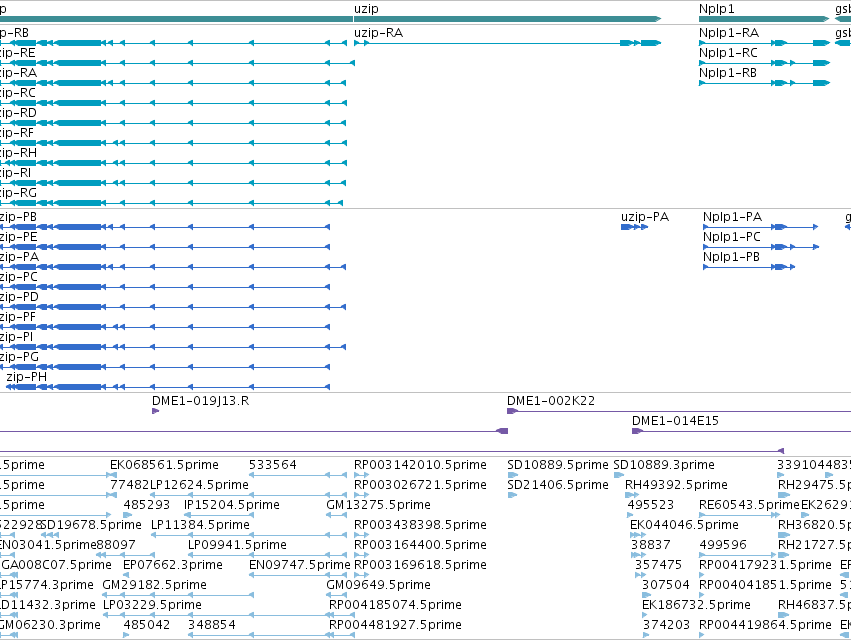Click EST label 348854

pos(212,625)
